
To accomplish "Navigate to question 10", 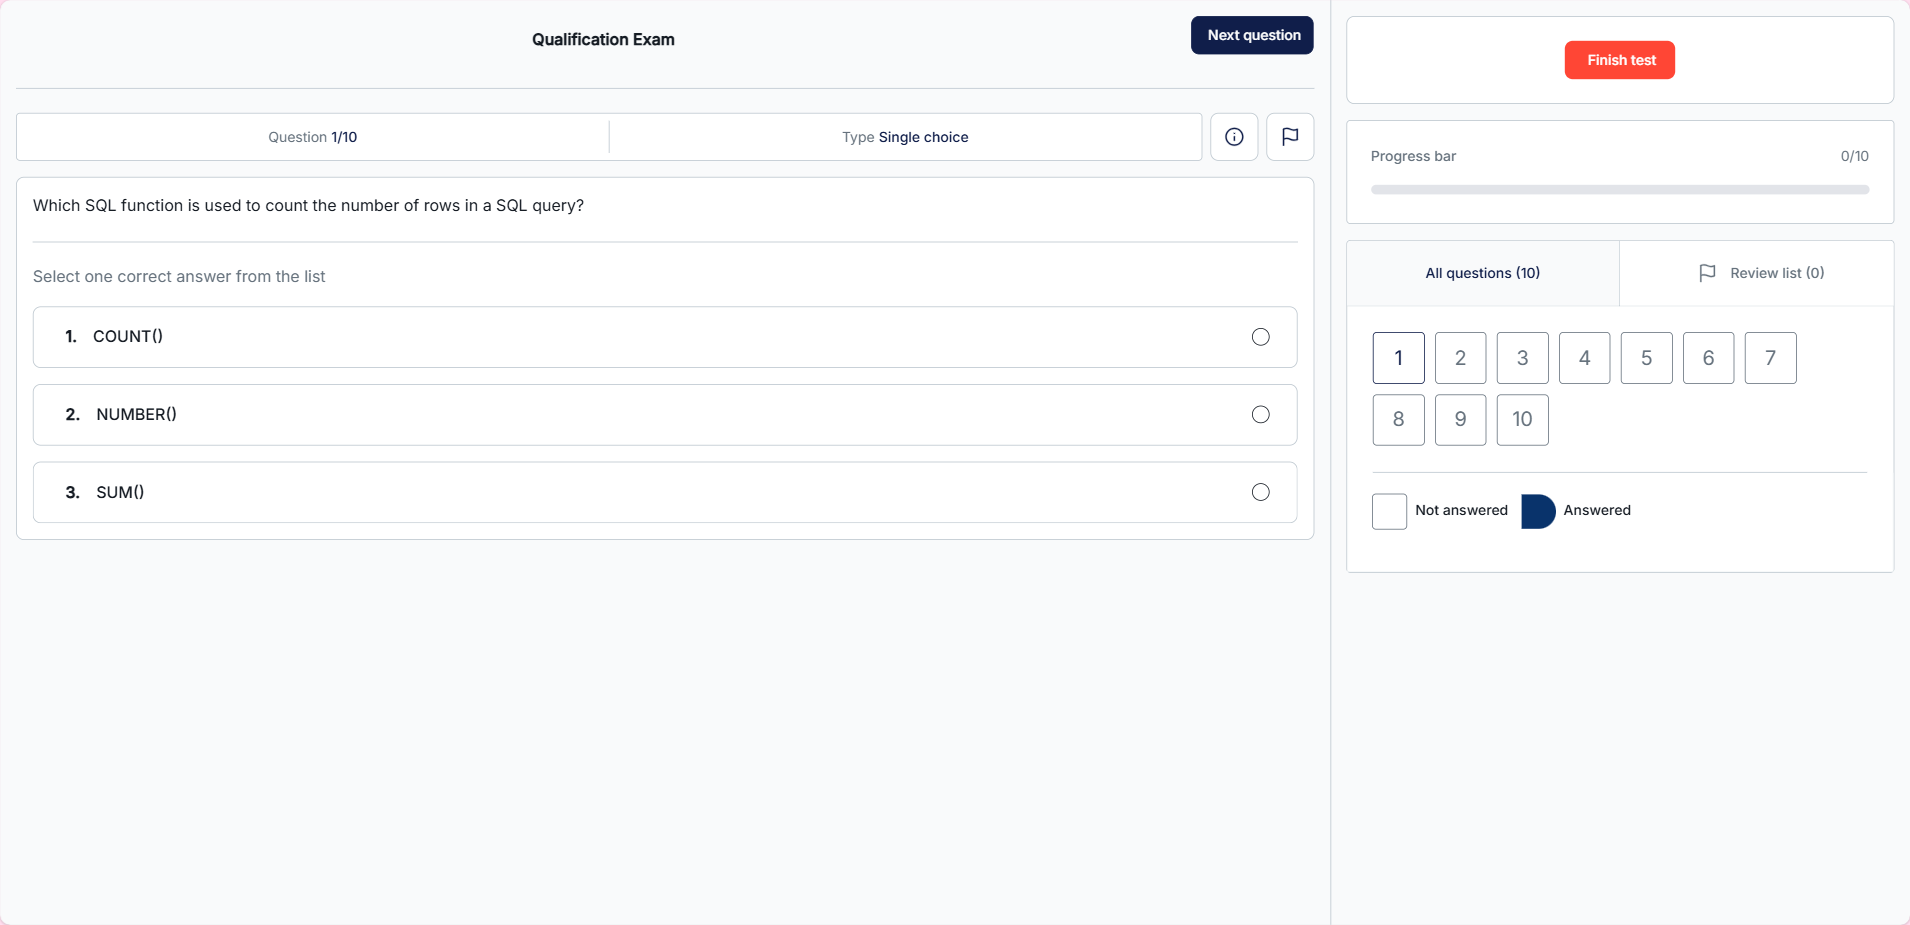I will 1522,420.
